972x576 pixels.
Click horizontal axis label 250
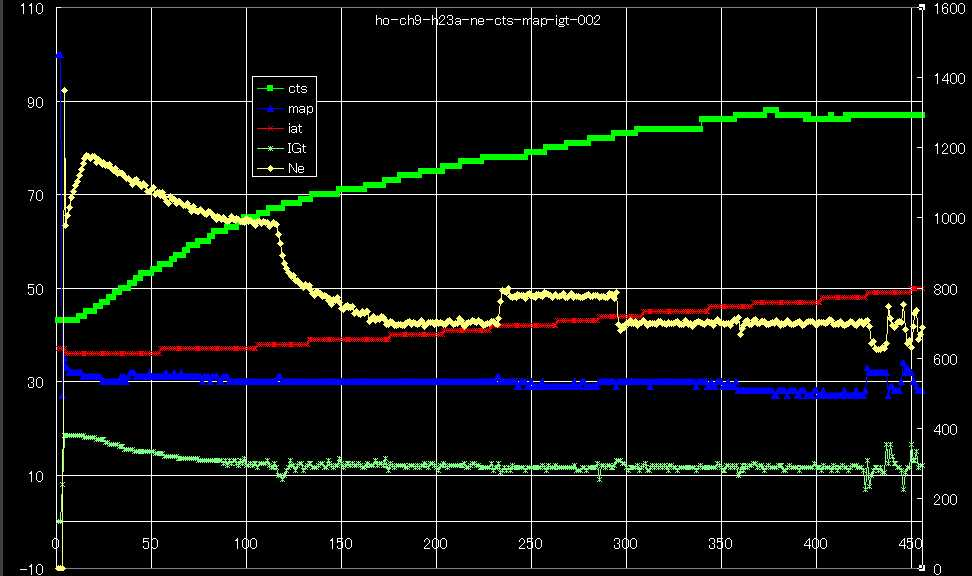530,544
